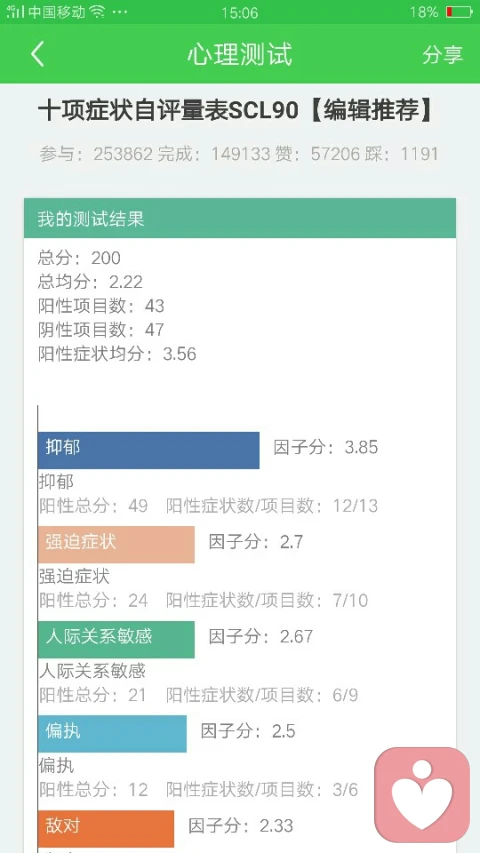Open the pink heart floating icon

coord(422,794)
